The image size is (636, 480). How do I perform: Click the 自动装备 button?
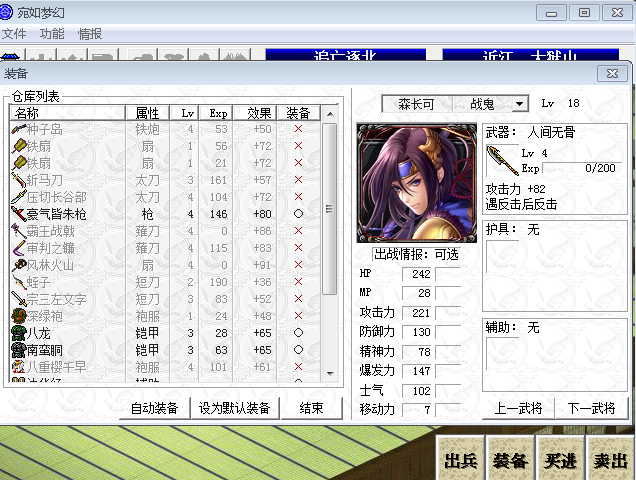point(154,408)
